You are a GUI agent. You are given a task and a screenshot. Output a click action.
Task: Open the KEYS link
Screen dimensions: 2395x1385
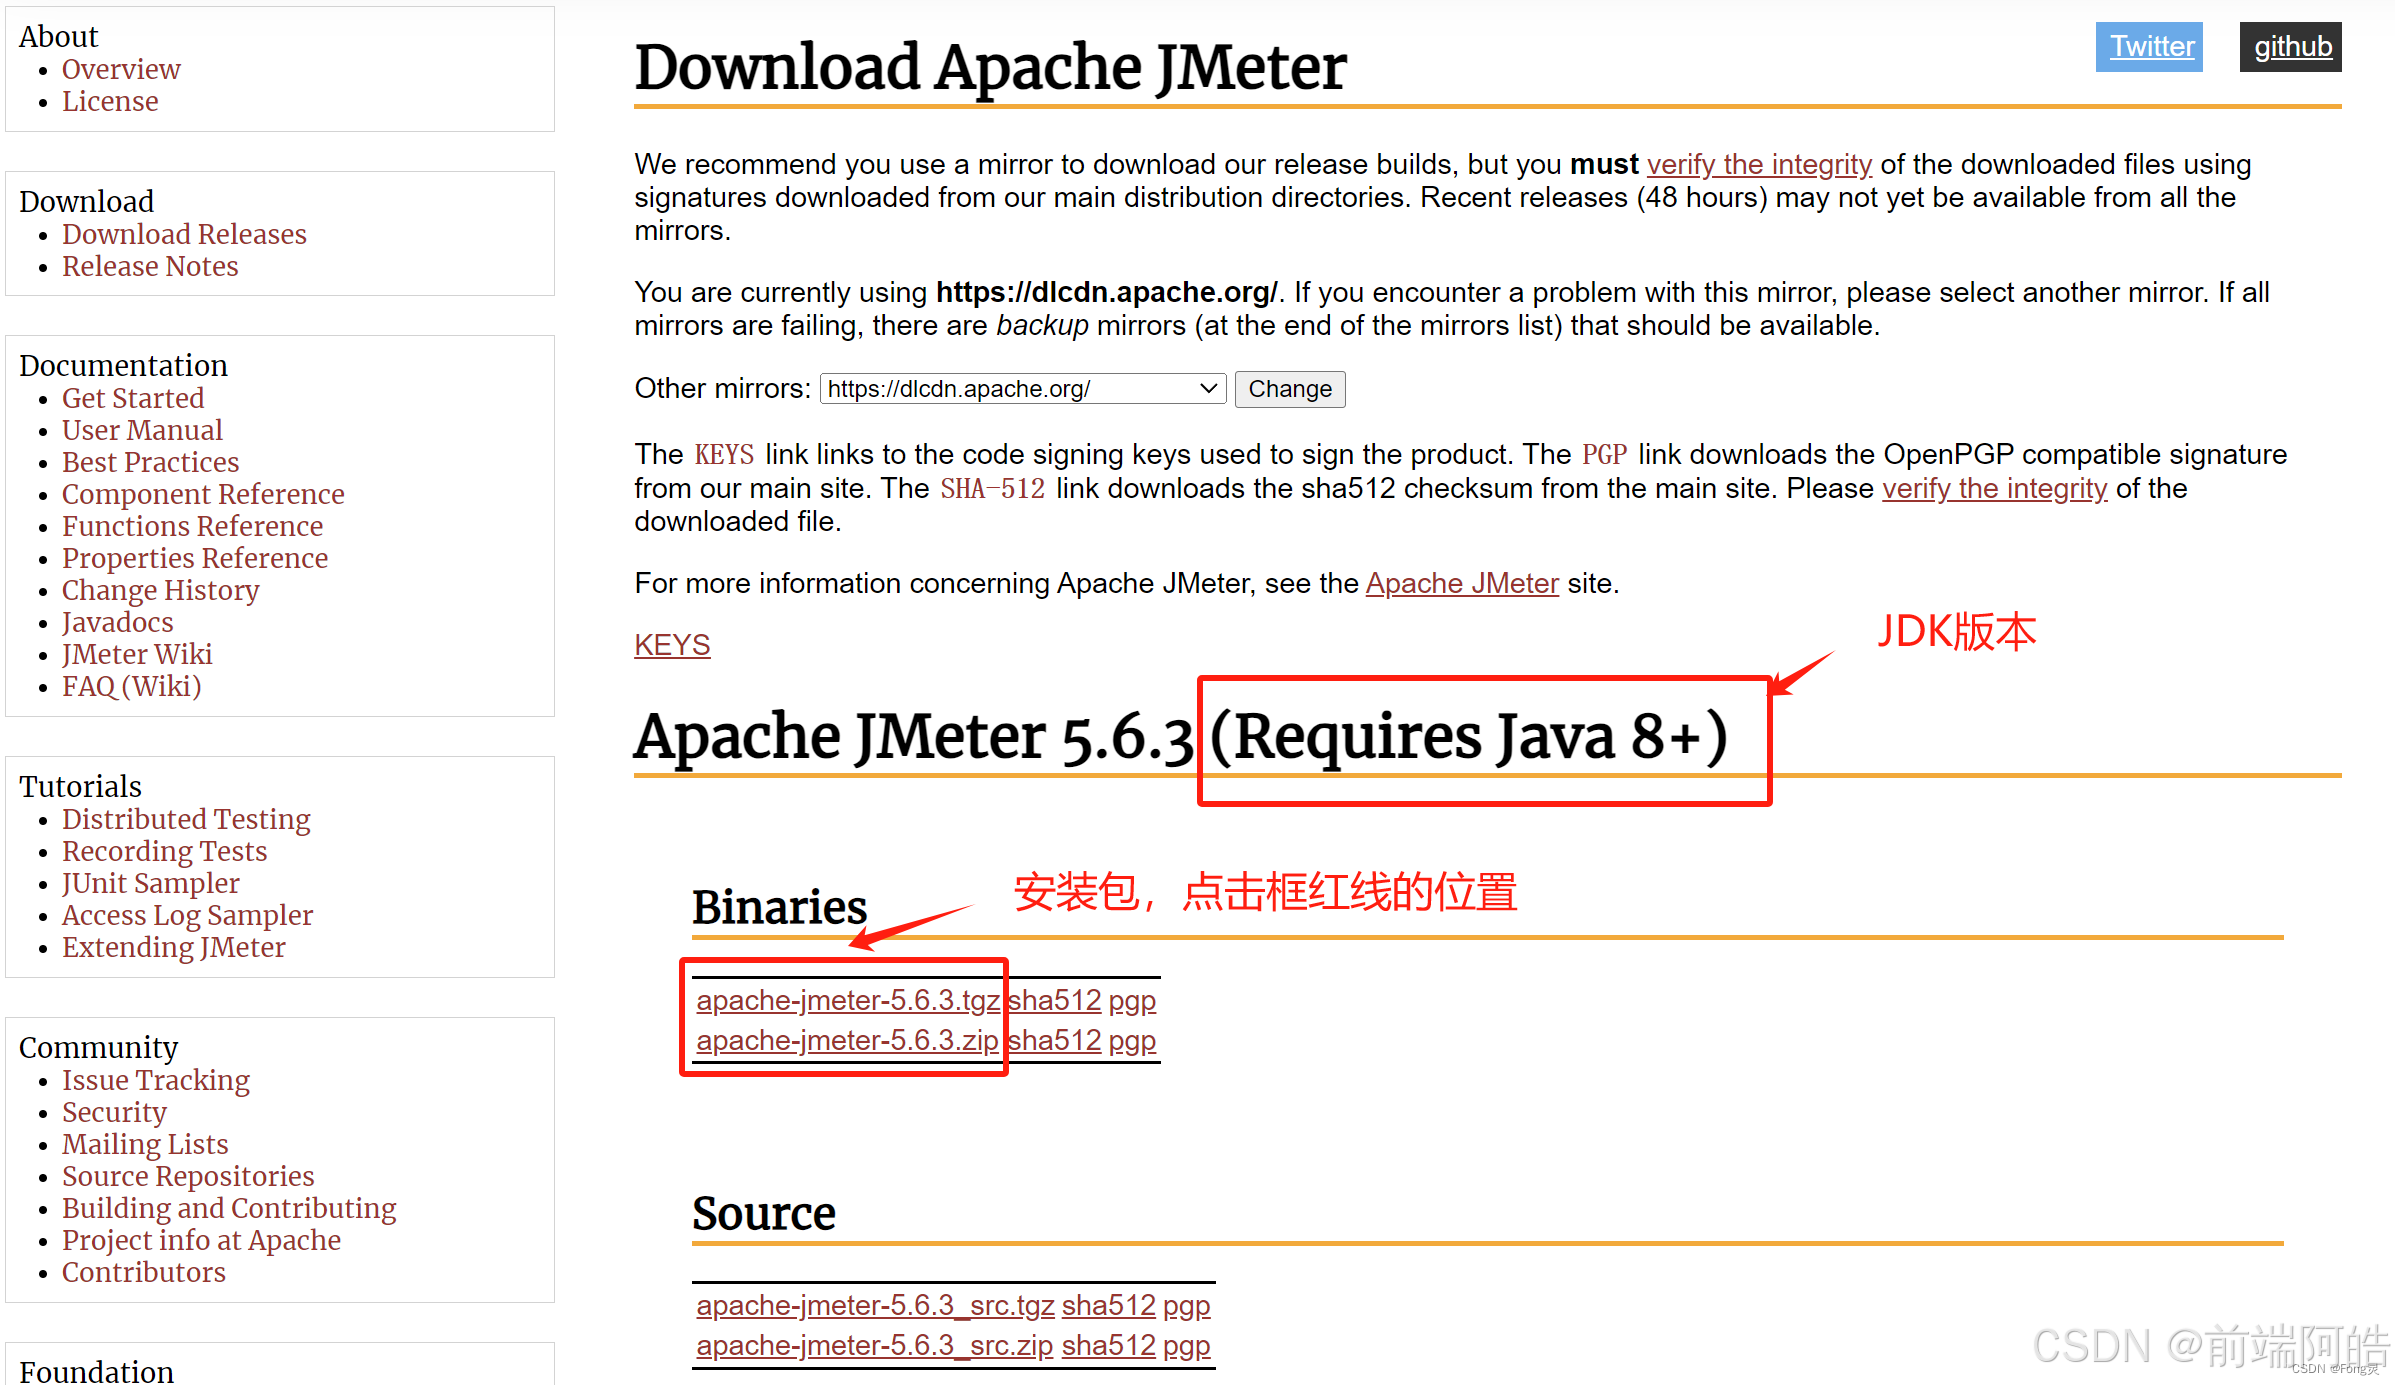[672, 645]
